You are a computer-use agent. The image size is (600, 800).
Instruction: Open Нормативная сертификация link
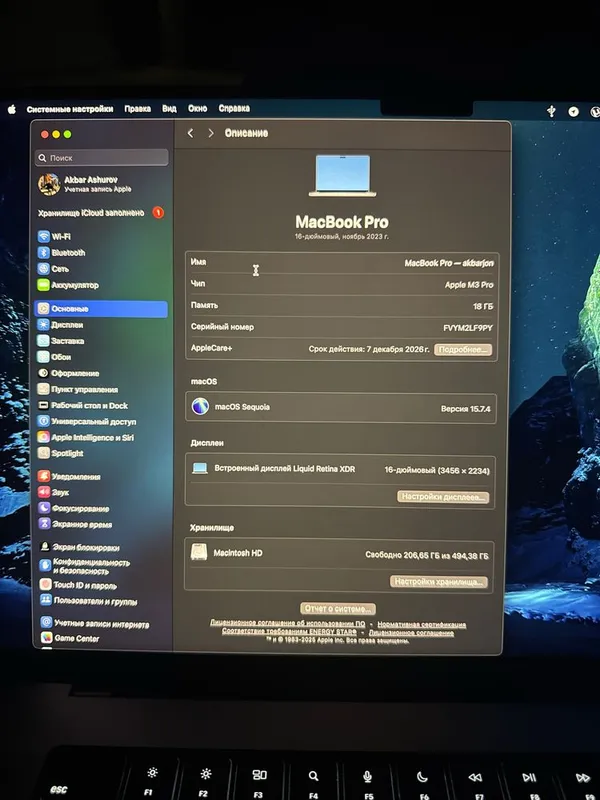pos(421,624)
